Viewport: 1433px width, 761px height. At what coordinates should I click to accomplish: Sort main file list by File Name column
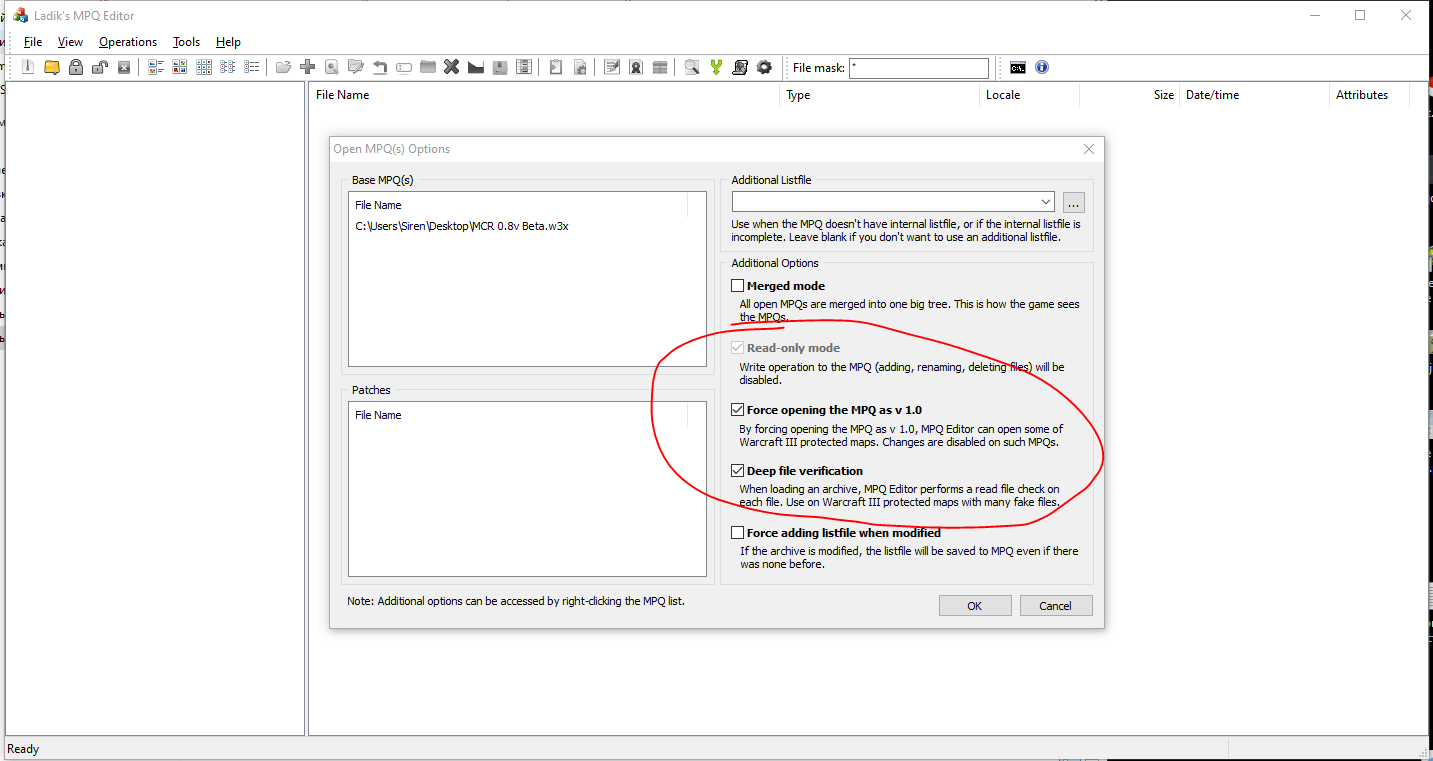(x=545, y=95)
